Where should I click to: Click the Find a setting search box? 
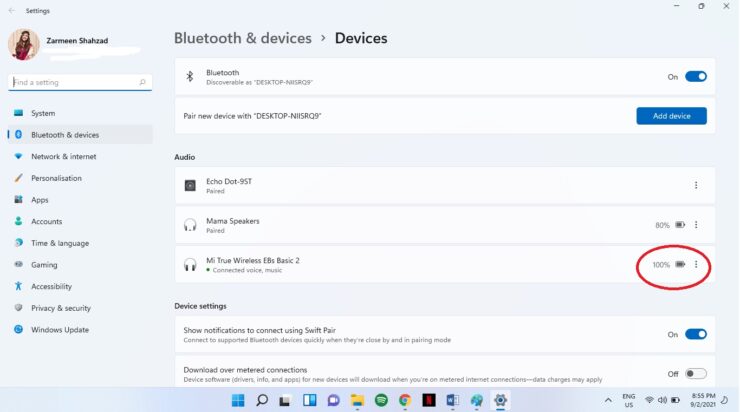(80, 82)
